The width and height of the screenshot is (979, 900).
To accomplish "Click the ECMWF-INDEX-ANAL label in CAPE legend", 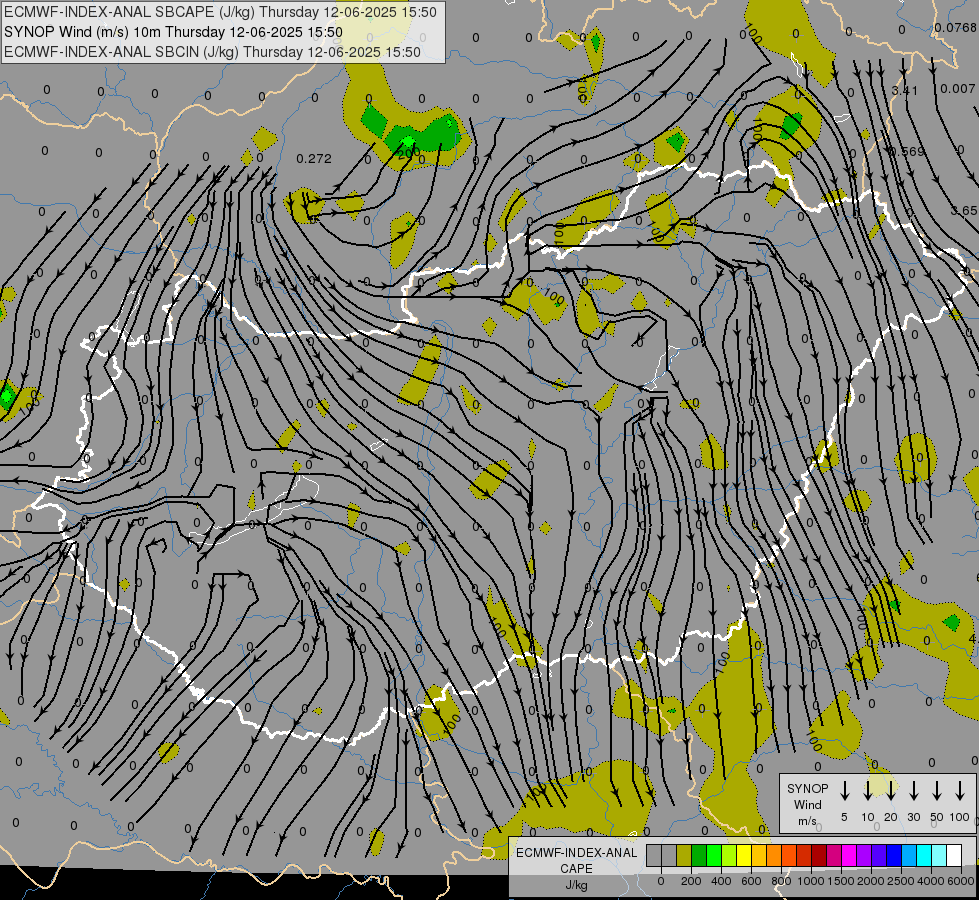I will click(576, 853).
